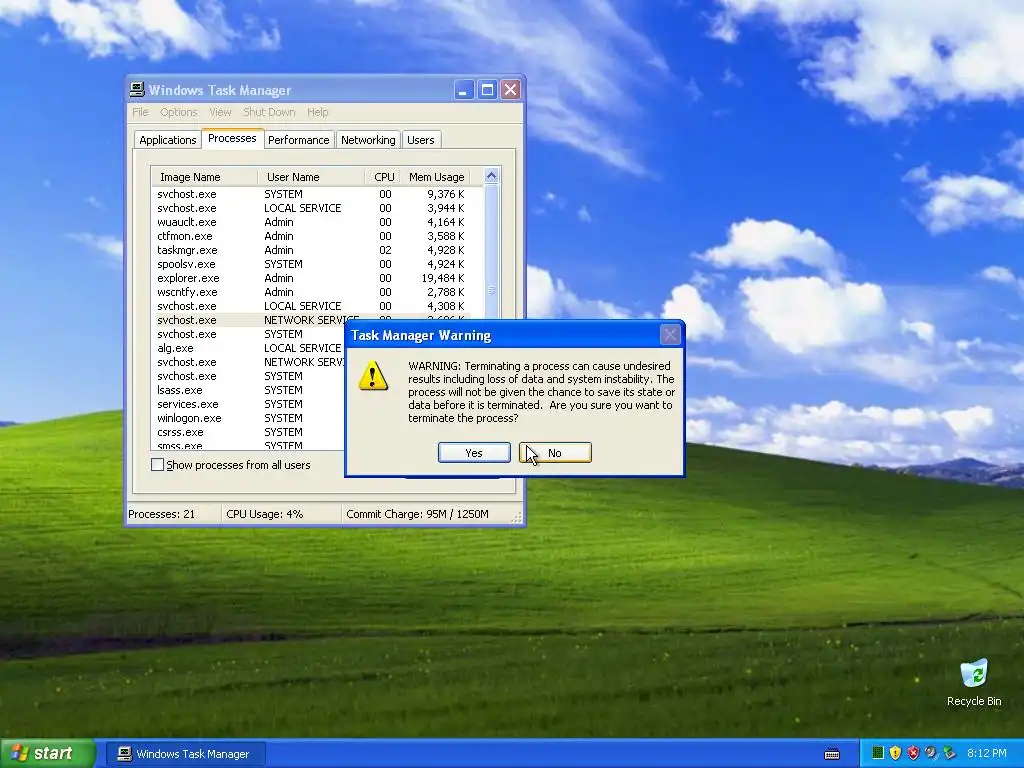Open the View menu
The height and width of the screenshot is (768, 1024).
[220, 112]
